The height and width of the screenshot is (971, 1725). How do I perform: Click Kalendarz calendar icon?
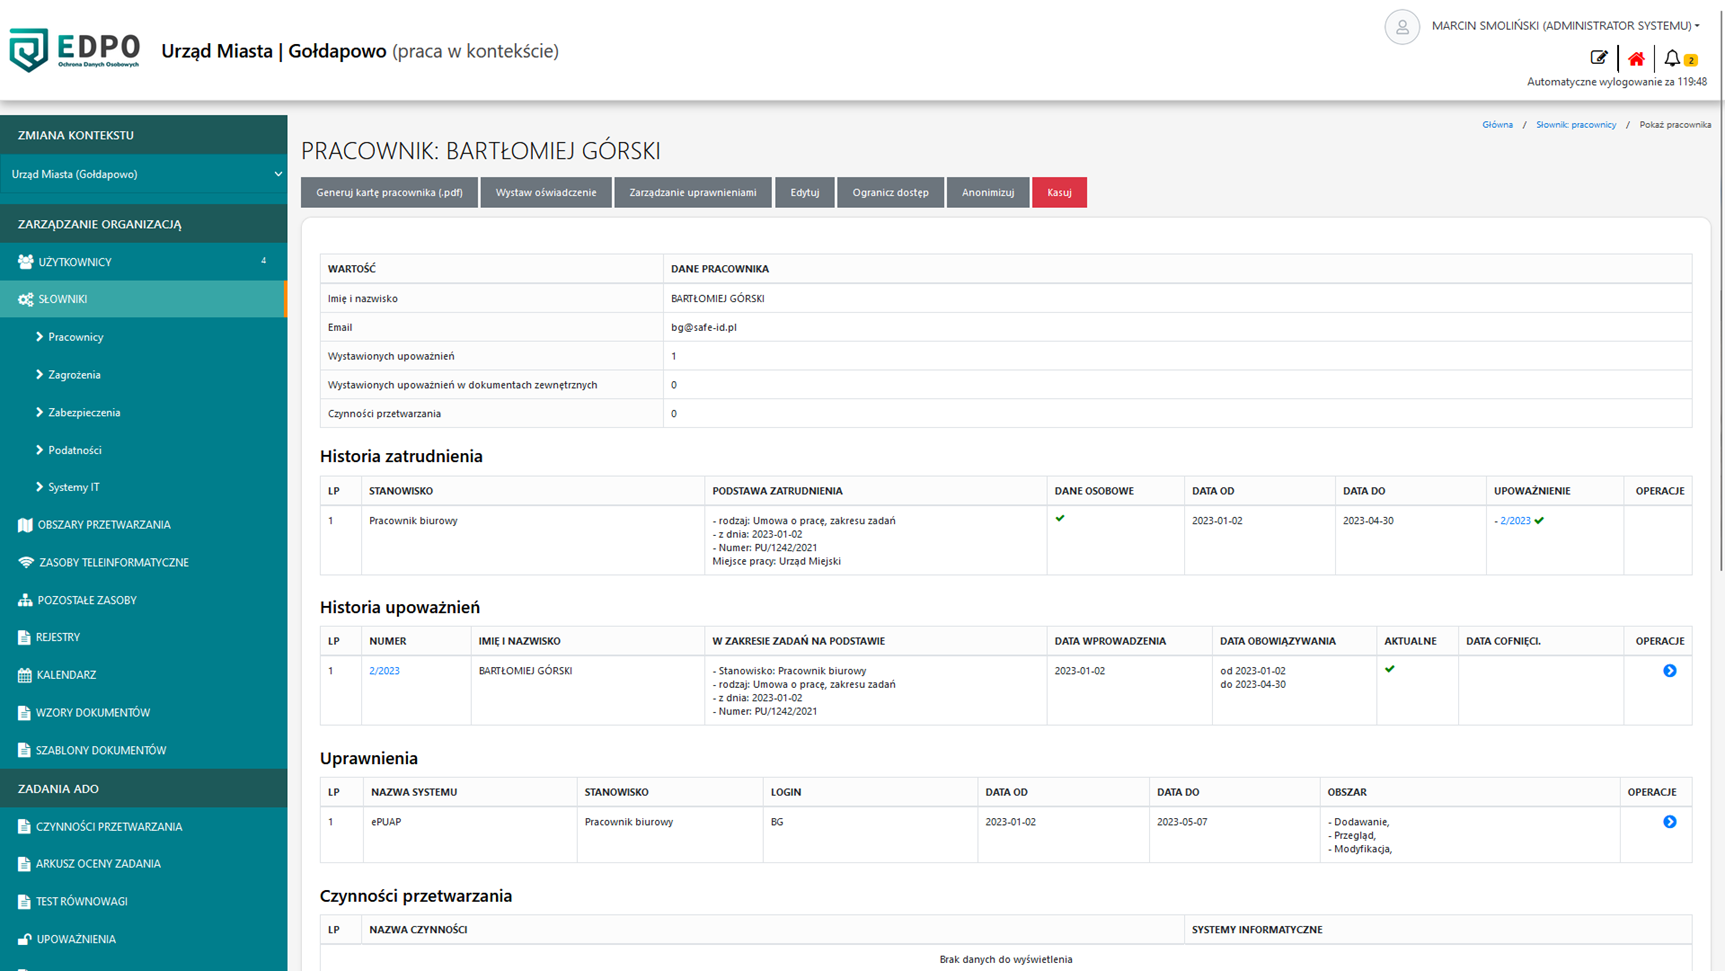tap(24, 675)
